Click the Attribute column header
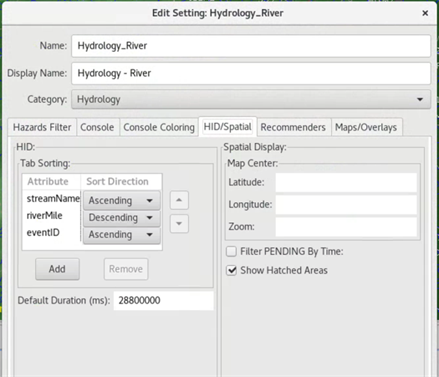439x377 pixels. pos(51,182)
